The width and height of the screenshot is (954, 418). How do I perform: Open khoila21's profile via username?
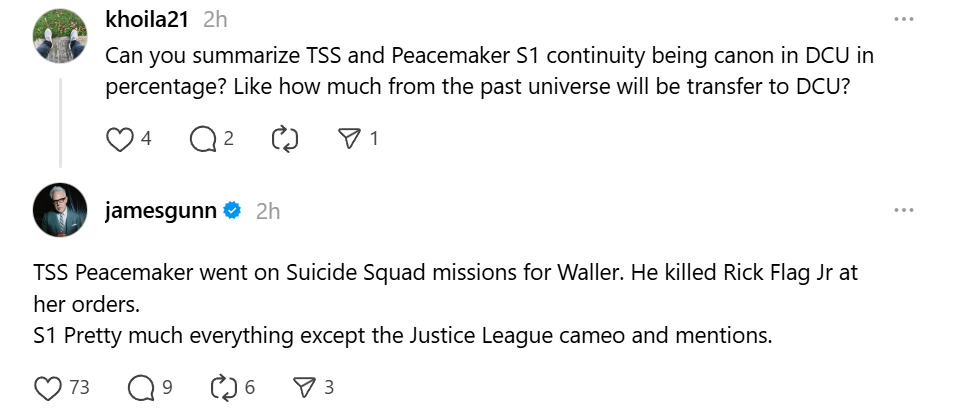point(147,19)
